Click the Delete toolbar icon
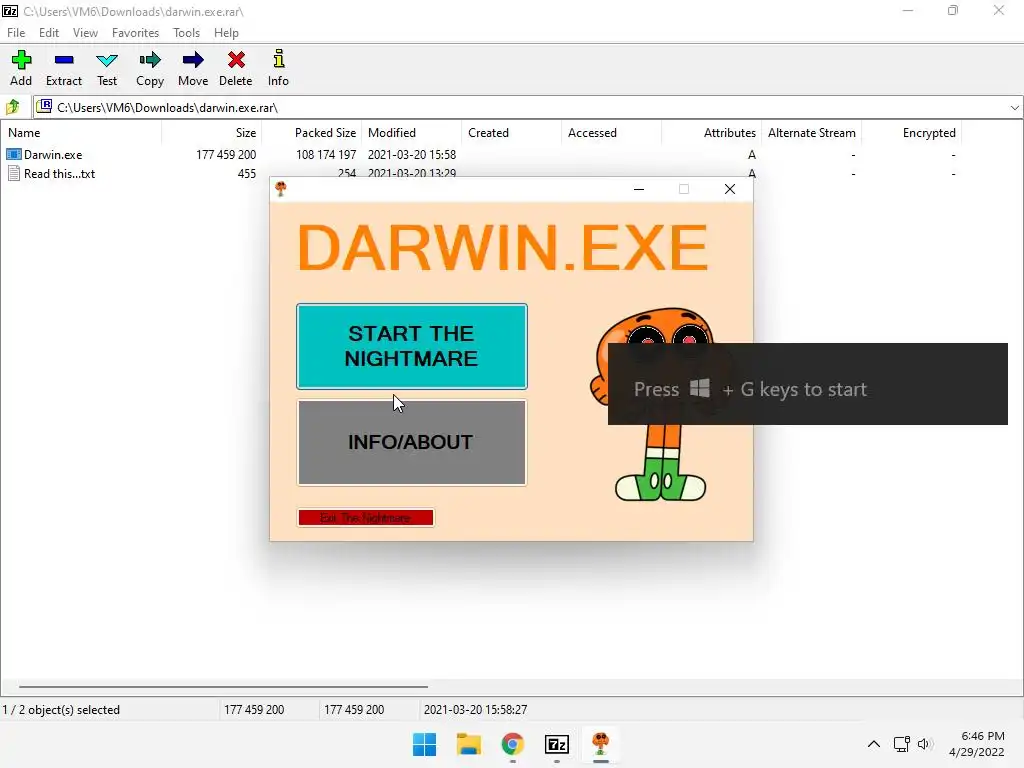This screenshot has height=768, width=1024. click(236, 67)
